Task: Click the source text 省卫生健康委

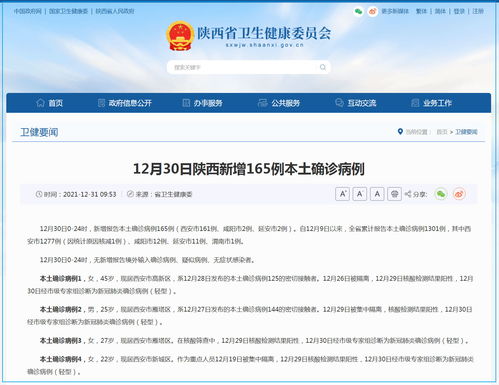Action: [x=173, y=194]
